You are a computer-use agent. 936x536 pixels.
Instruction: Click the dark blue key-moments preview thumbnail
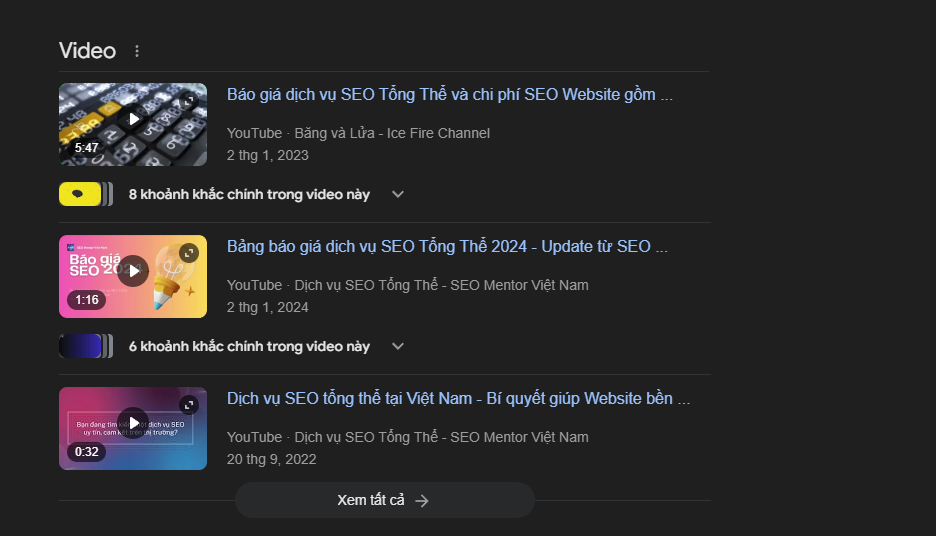80,347
